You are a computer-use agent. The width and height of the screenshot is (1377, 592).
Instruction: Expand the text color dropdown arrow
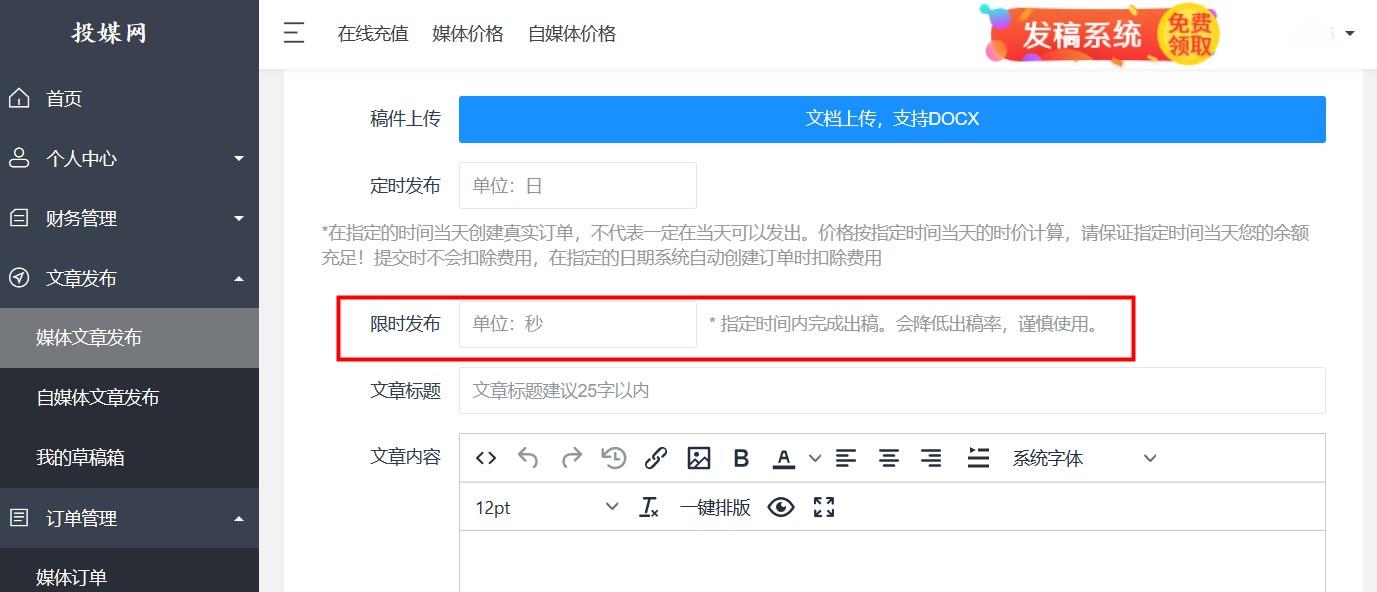(815, 458)
